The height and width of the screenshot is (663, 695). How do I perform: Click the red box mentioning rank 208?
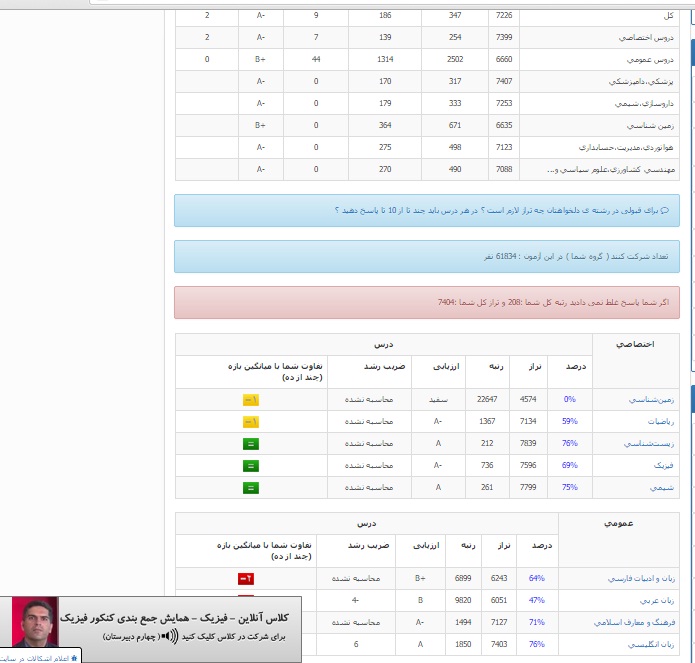point(427,302)
